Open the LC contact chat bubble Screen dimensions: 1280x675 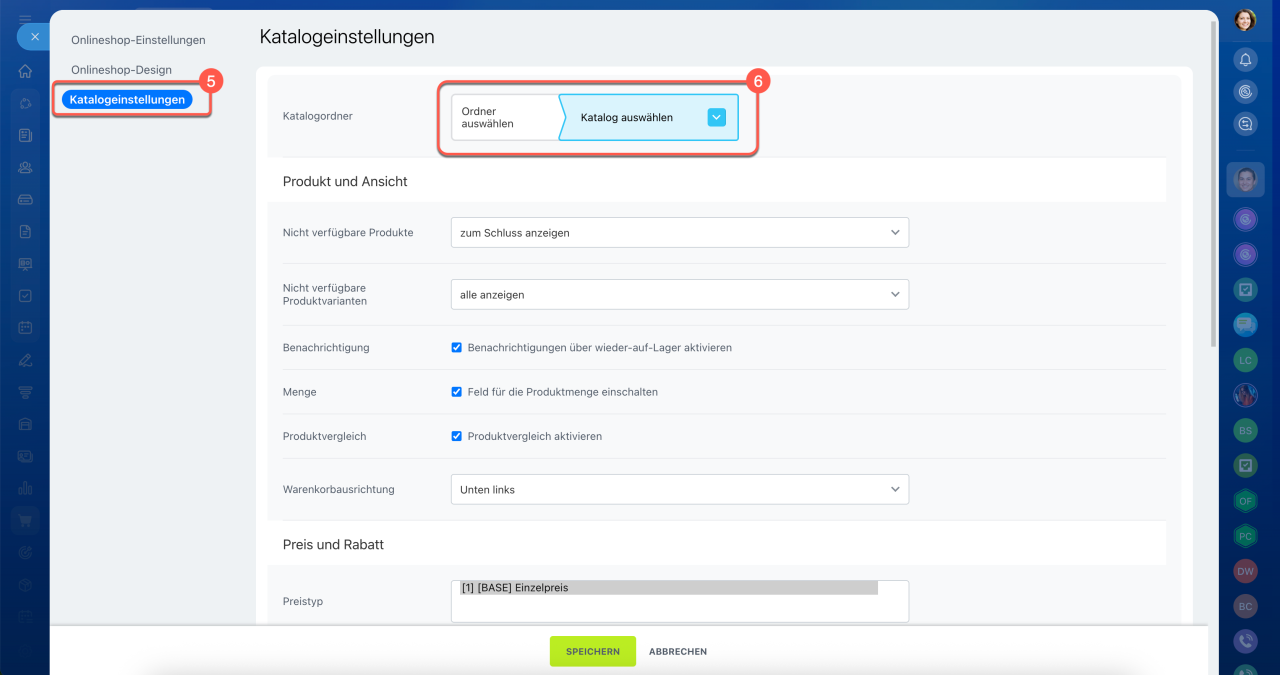(1245, 360)
